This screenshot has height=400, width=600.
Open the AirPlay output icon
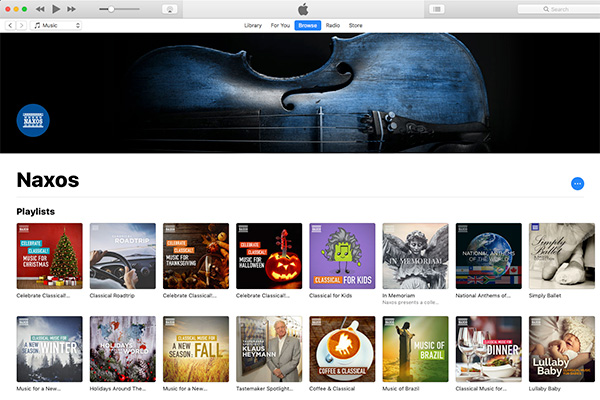click(169, 9)
